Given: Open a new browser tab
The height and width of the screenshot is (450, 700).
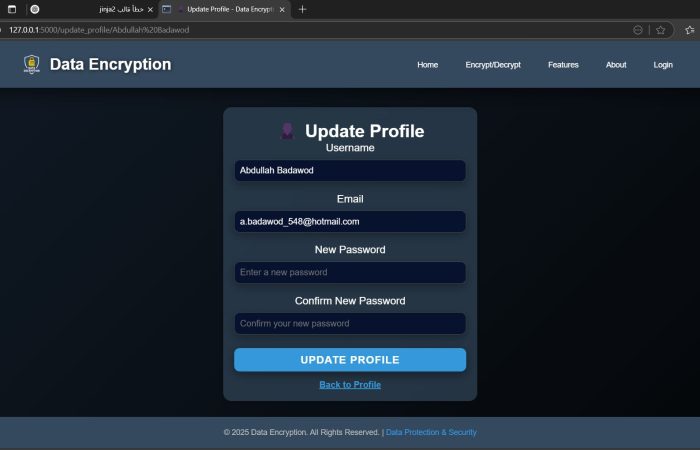Looking at the screenshot, I should 303,9.
